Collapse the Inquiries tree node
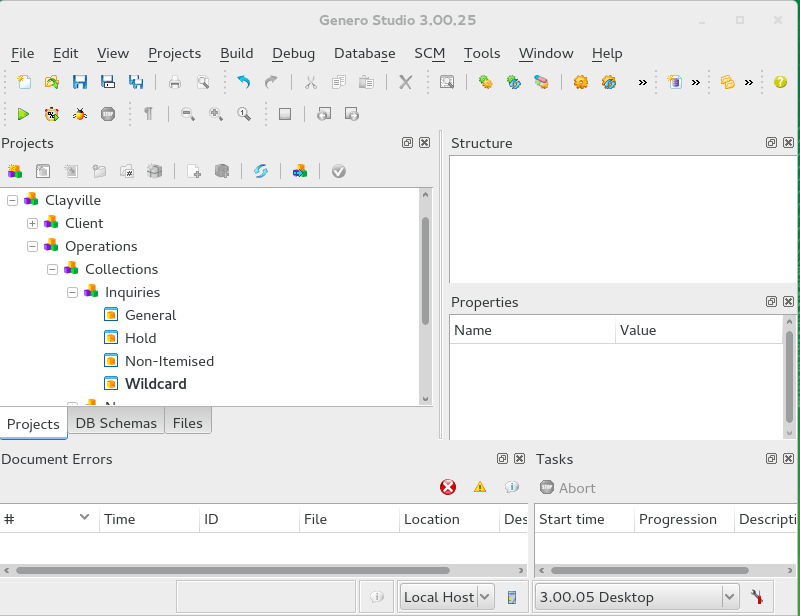800x616 pixels. tap(72, 292)
